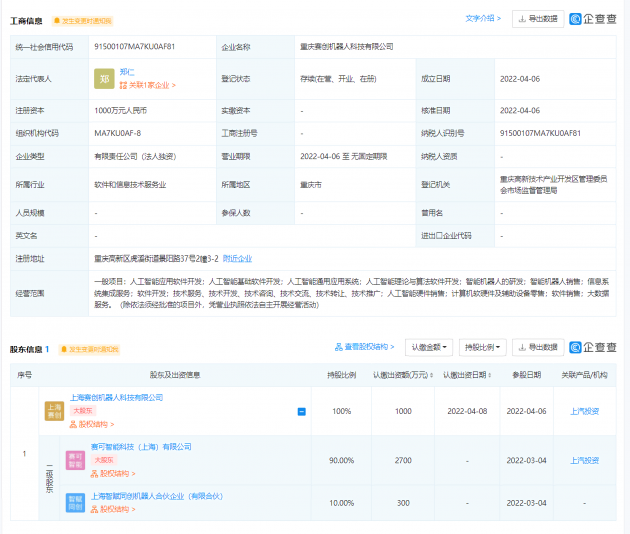Open 查看股权结构 equity structure link
Screen dimensions: 630x534
(364, 347)
